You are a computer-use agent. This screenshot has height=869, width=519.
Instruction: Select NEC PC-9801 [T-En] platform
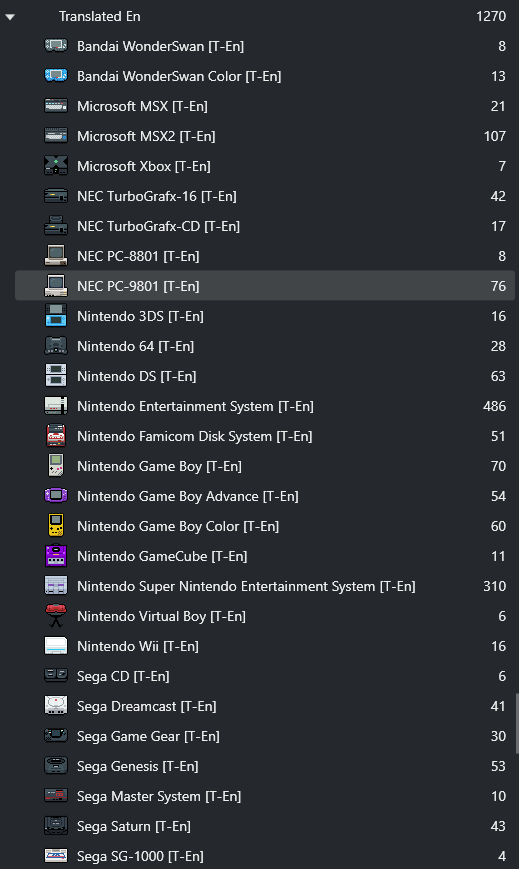tap(264, 286)
